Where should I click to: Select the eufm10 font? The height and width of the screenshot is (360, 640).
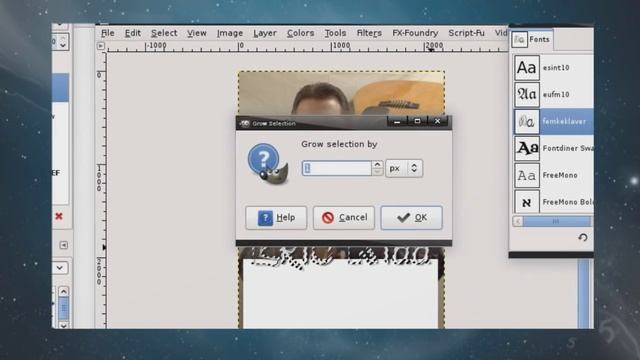553,95
